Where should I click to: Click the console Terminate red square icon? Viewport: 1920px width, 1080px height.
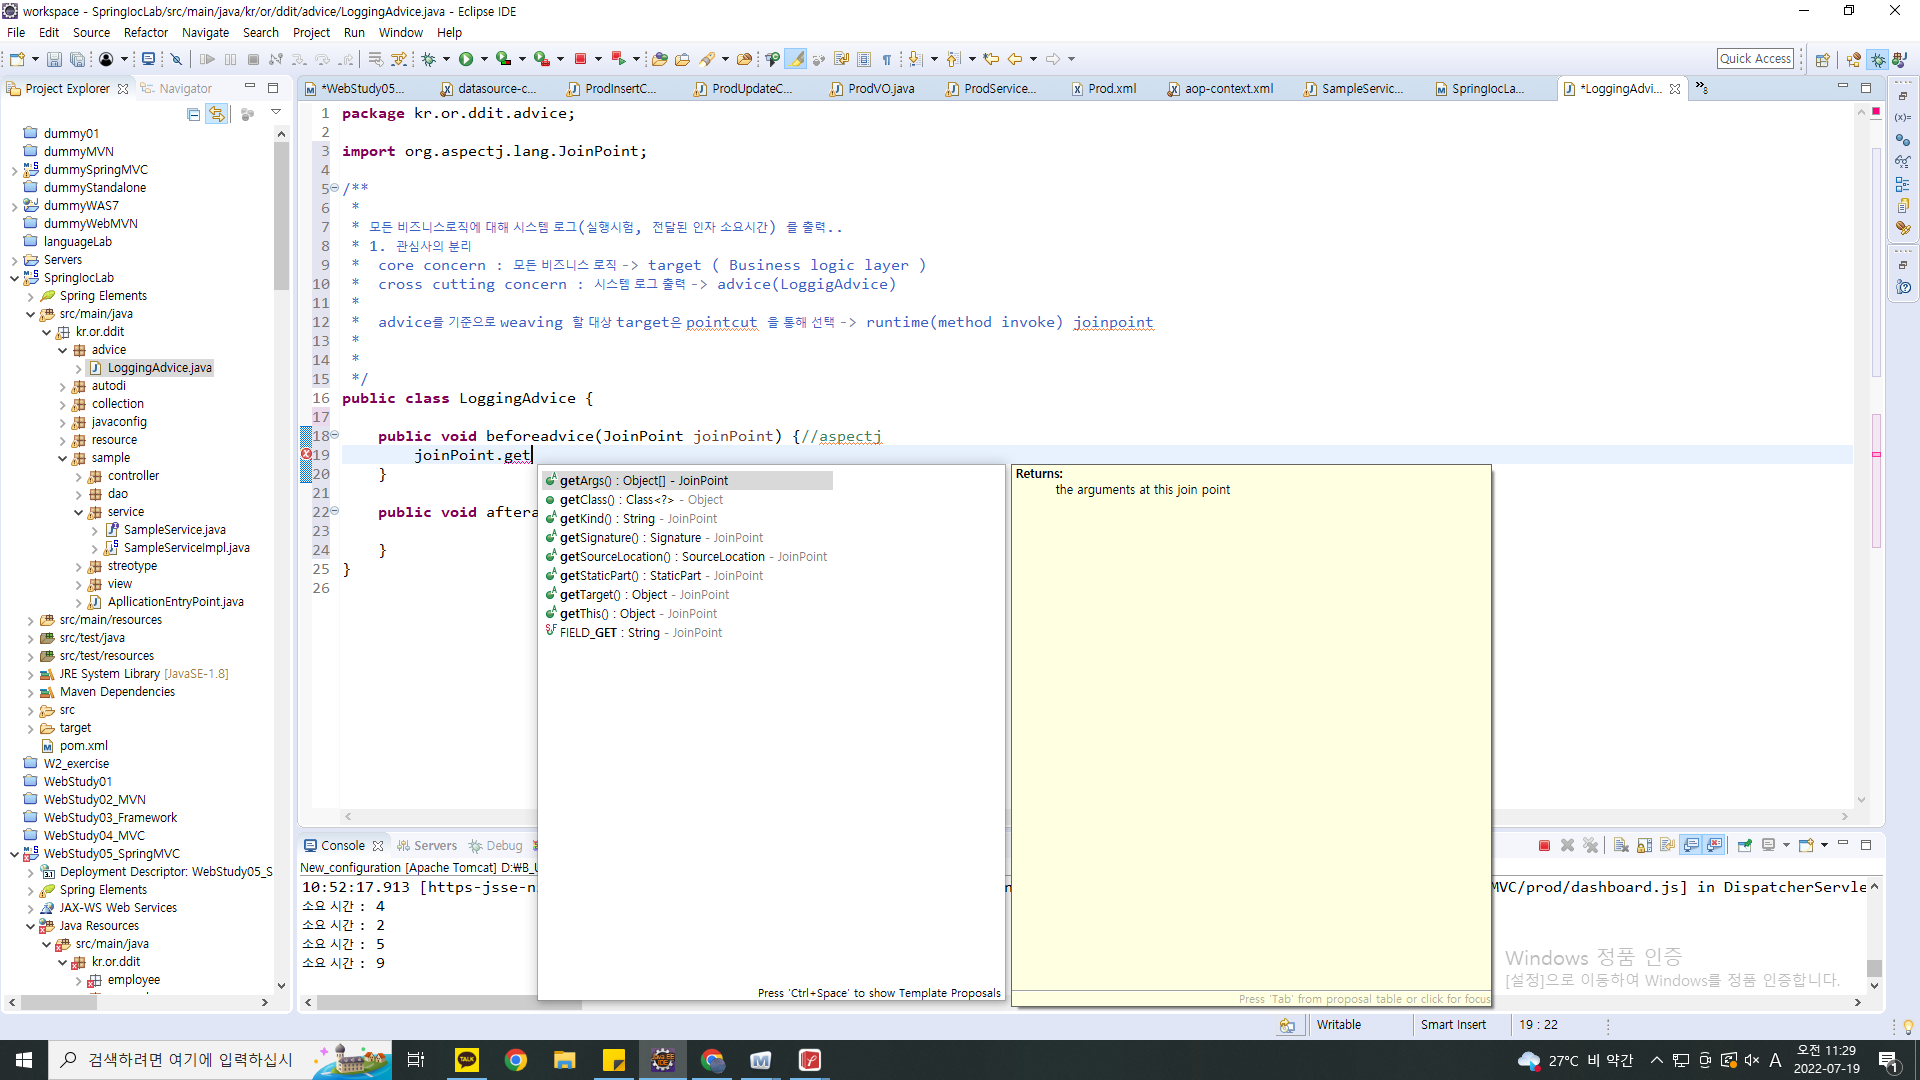(x=1544, y=846)
